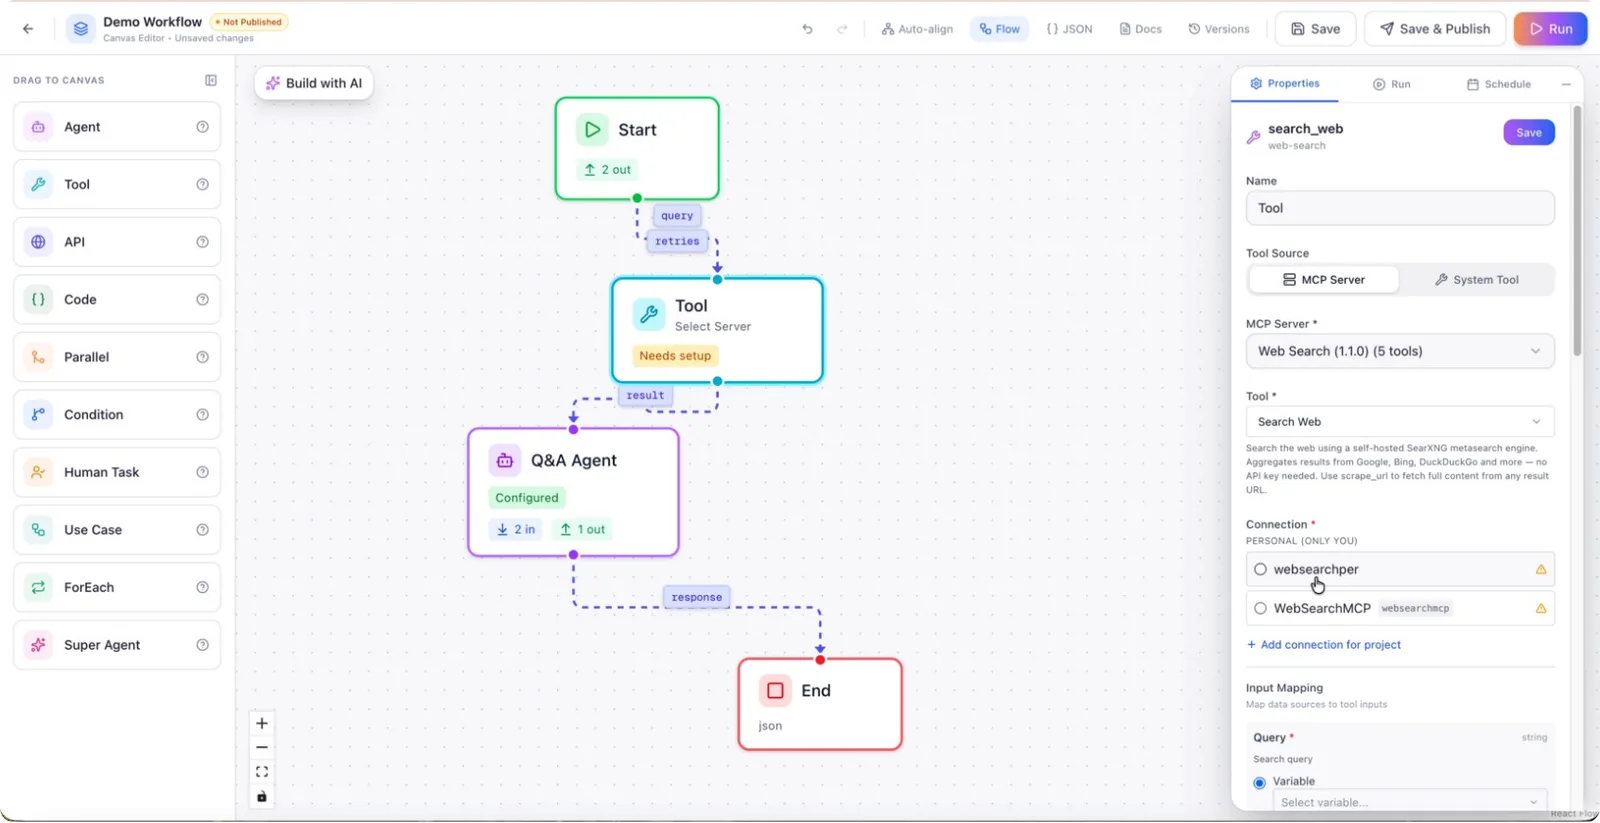Click the Name input field

(x=1400, y=208)
